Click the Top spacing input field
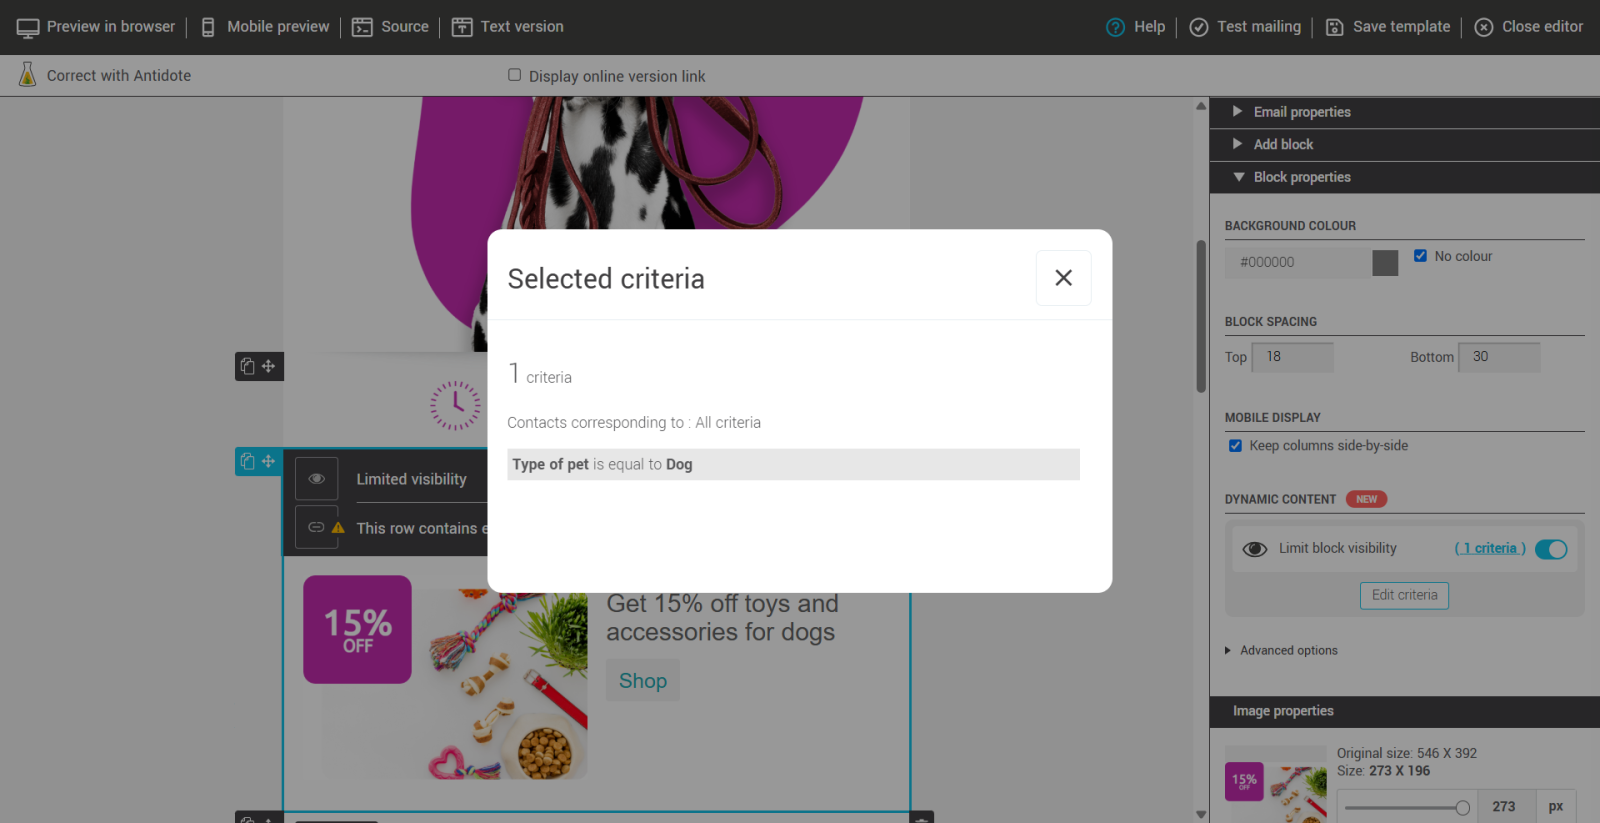Screen dimensions: 1600x823 (1293, 357)
